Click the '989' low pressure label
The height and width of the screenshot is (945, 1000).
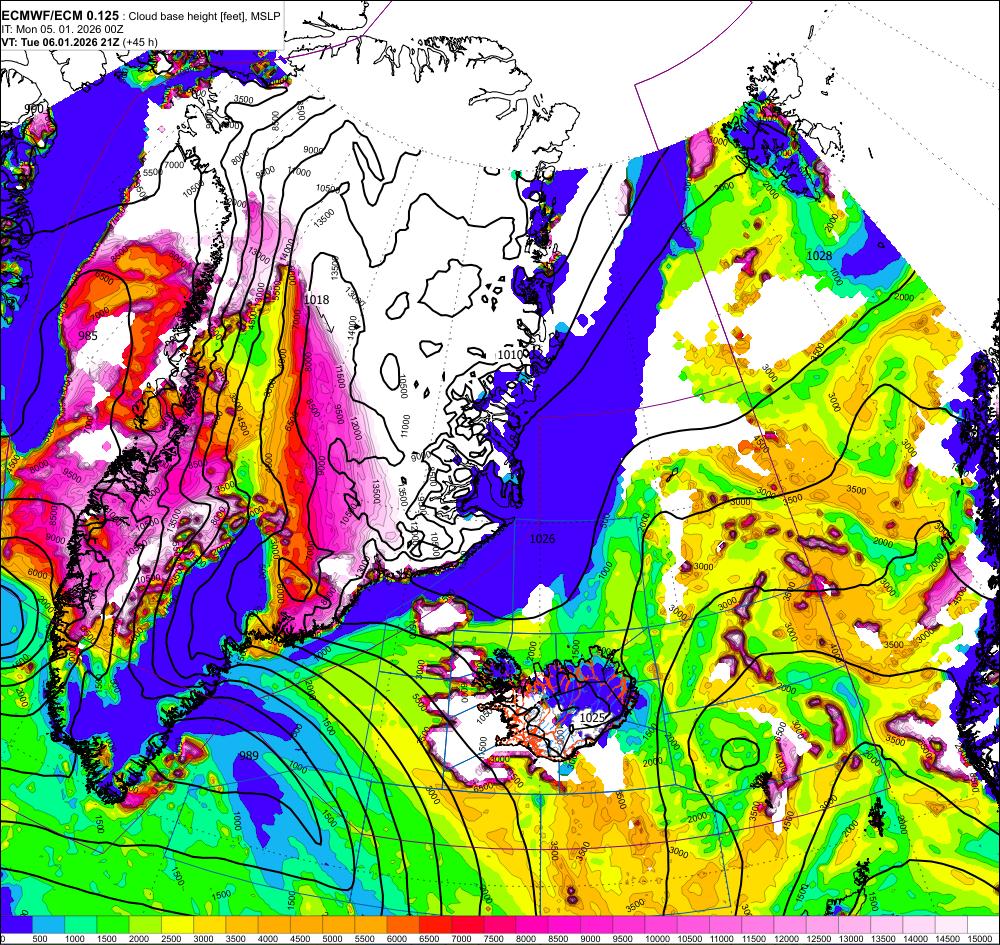pyautogui.click(x=249, y=756)
